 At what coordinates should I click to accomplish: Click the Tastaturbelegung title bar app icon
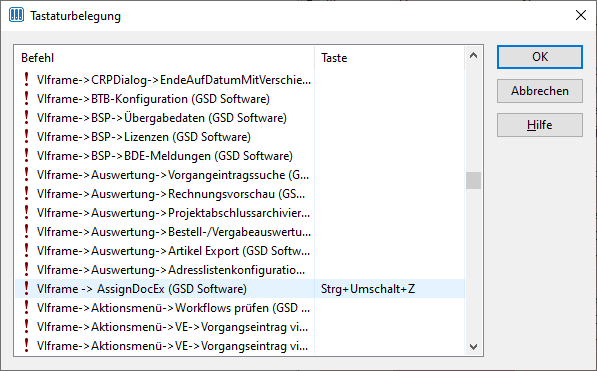(x=16, y=15)
